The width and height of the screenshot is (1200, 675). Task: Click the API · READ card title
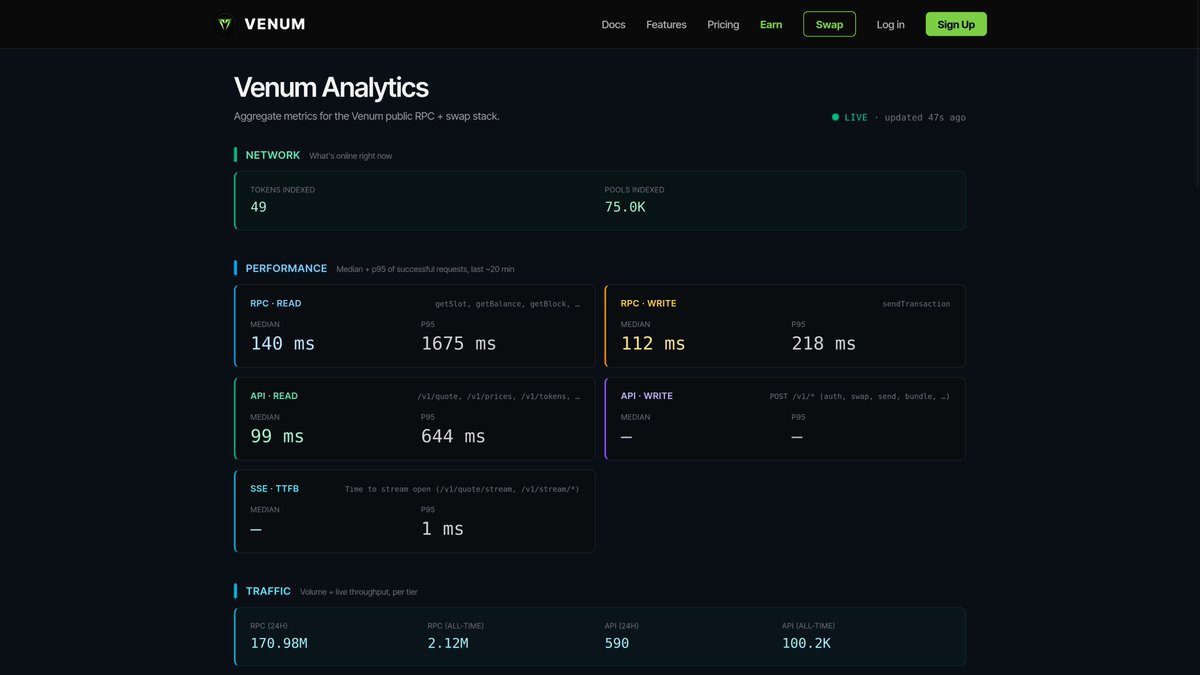coord(274,396)
